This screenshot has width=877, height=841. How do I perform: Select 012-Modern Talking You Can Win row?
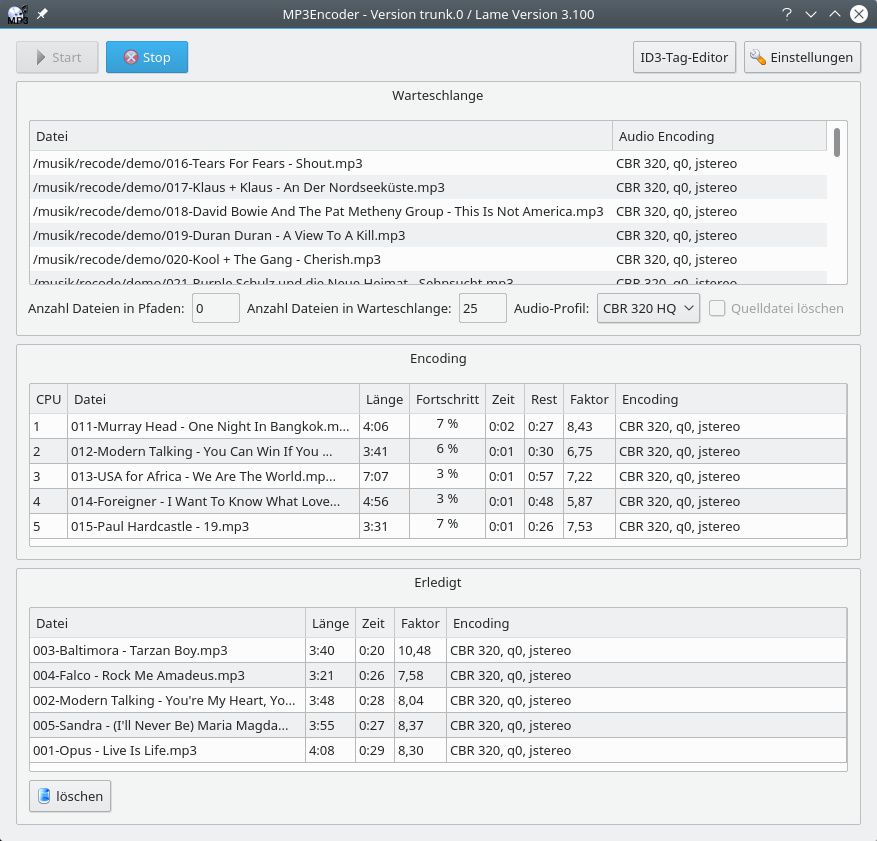[438, 451]
